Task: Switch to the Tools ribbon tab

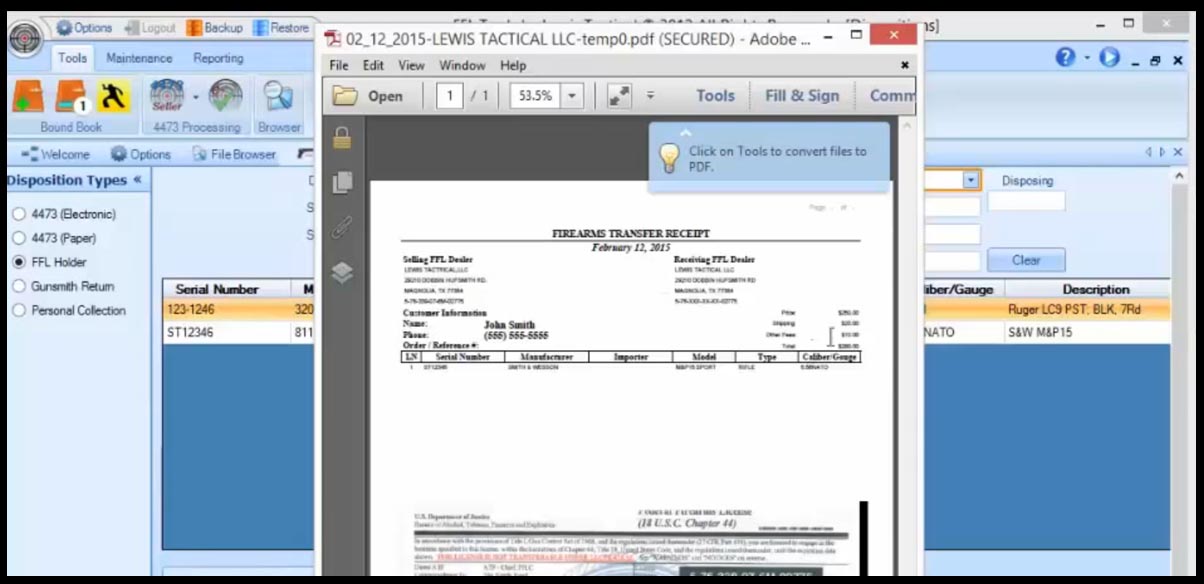Action: click(72, 58)
